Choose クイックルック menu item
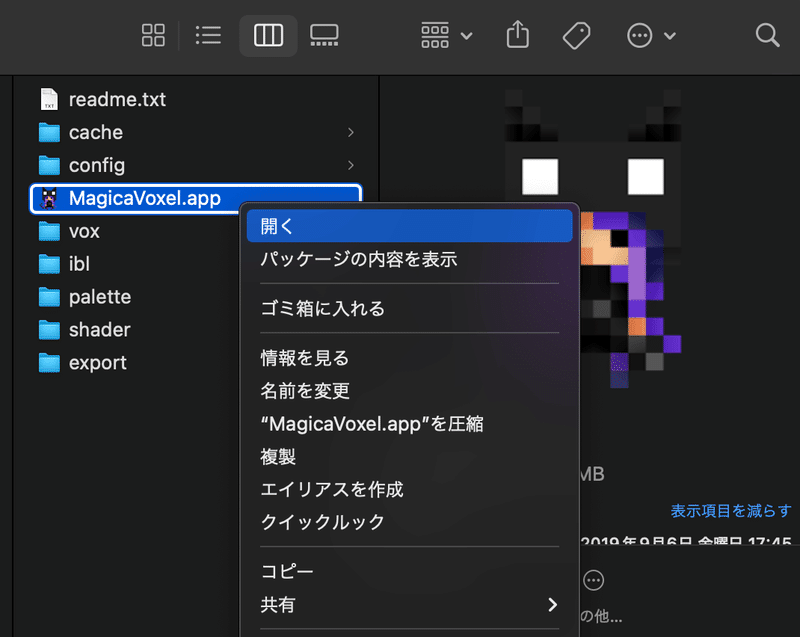This screenshot has width=800, height=637. (x=409, y=522)
